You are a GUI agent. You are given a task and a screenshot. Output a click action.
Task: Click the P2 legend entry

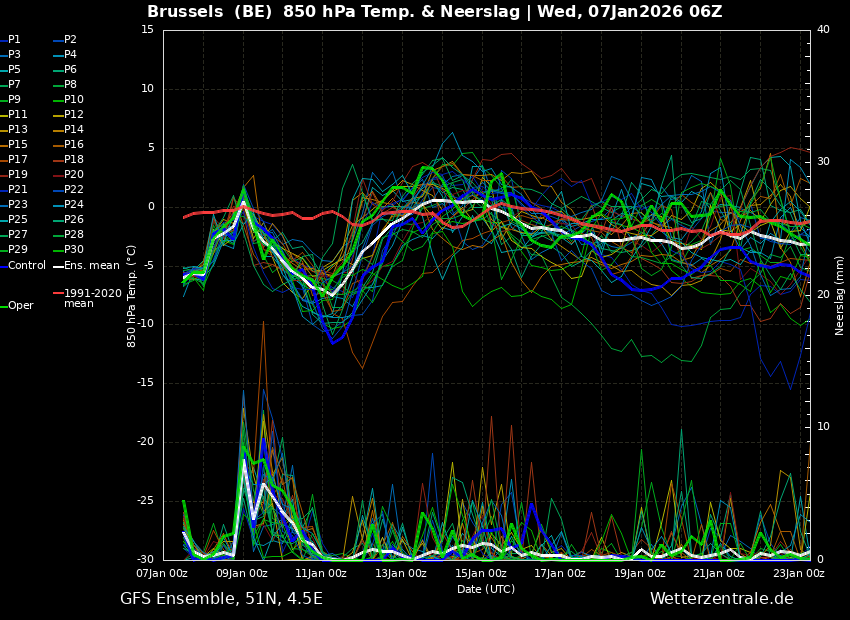click(65, 40)
